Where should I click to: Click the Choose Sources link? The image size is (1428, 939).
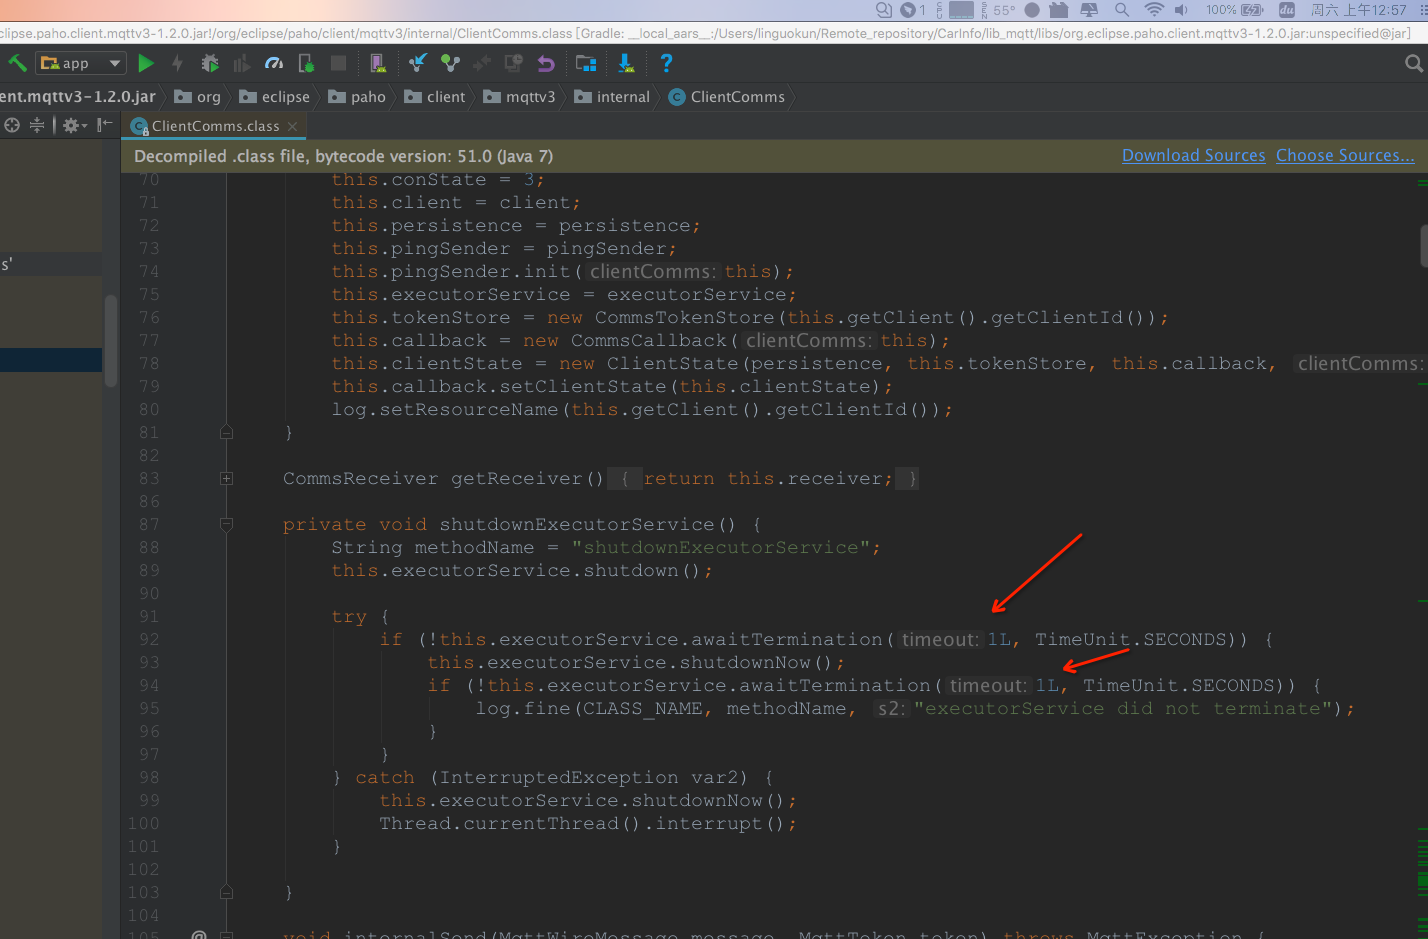1345,155
